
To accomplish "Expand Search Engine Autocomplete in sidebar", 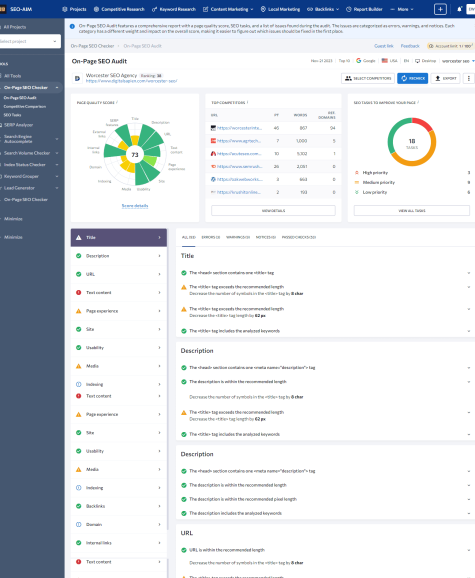I will click(57, 139).
